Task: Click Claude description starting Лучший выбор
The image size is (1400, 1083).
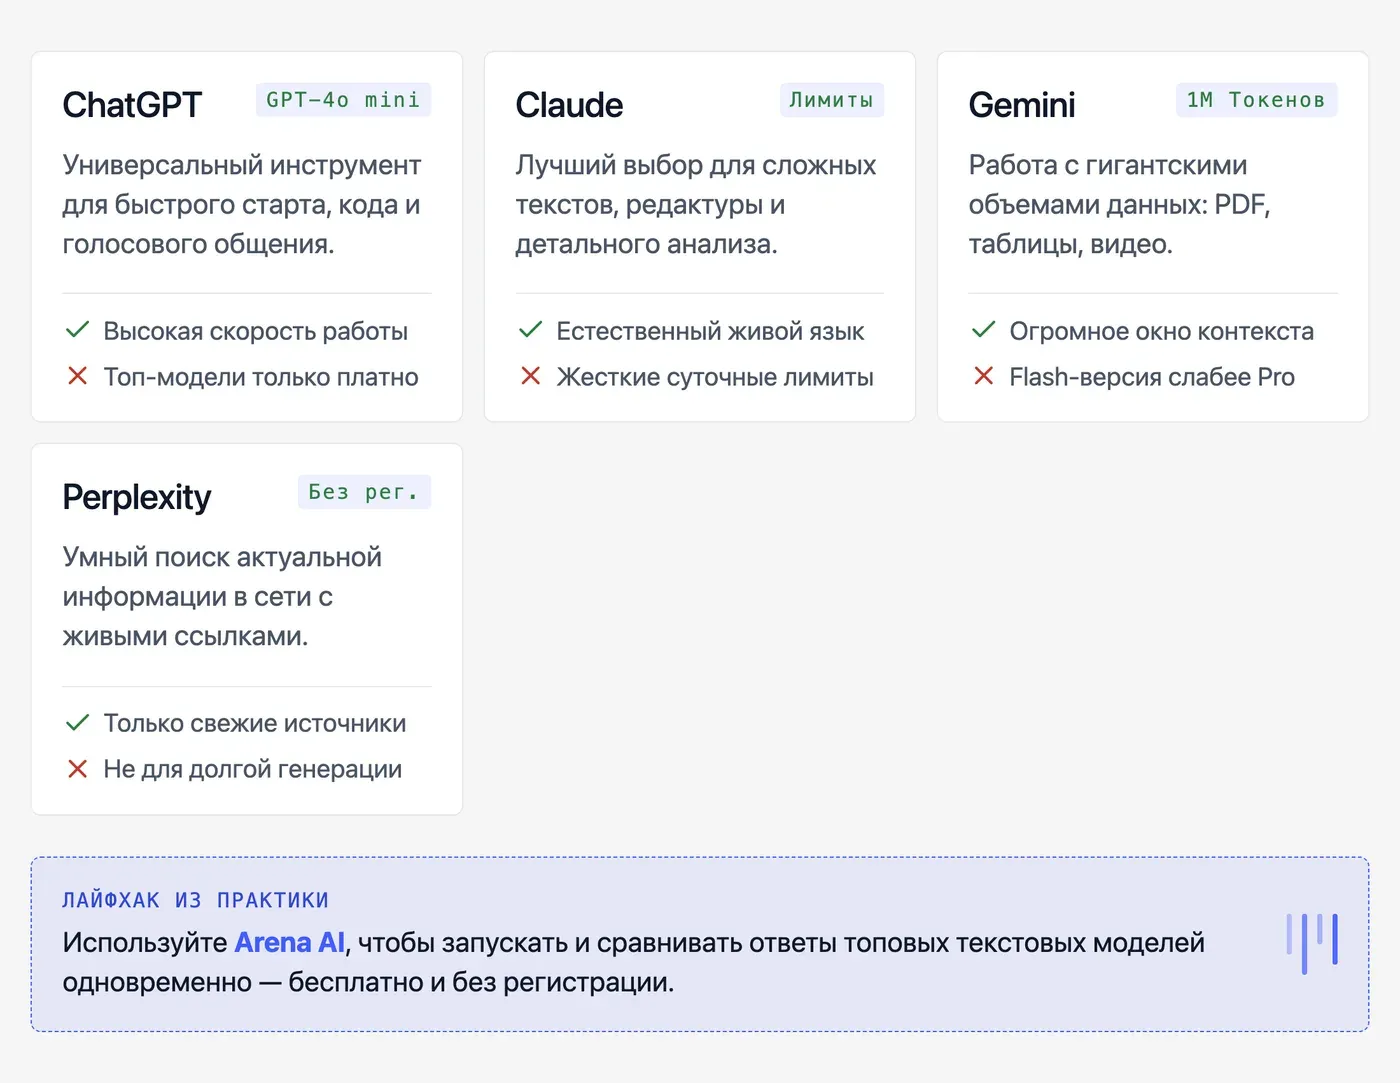Action: coord(696,204)
